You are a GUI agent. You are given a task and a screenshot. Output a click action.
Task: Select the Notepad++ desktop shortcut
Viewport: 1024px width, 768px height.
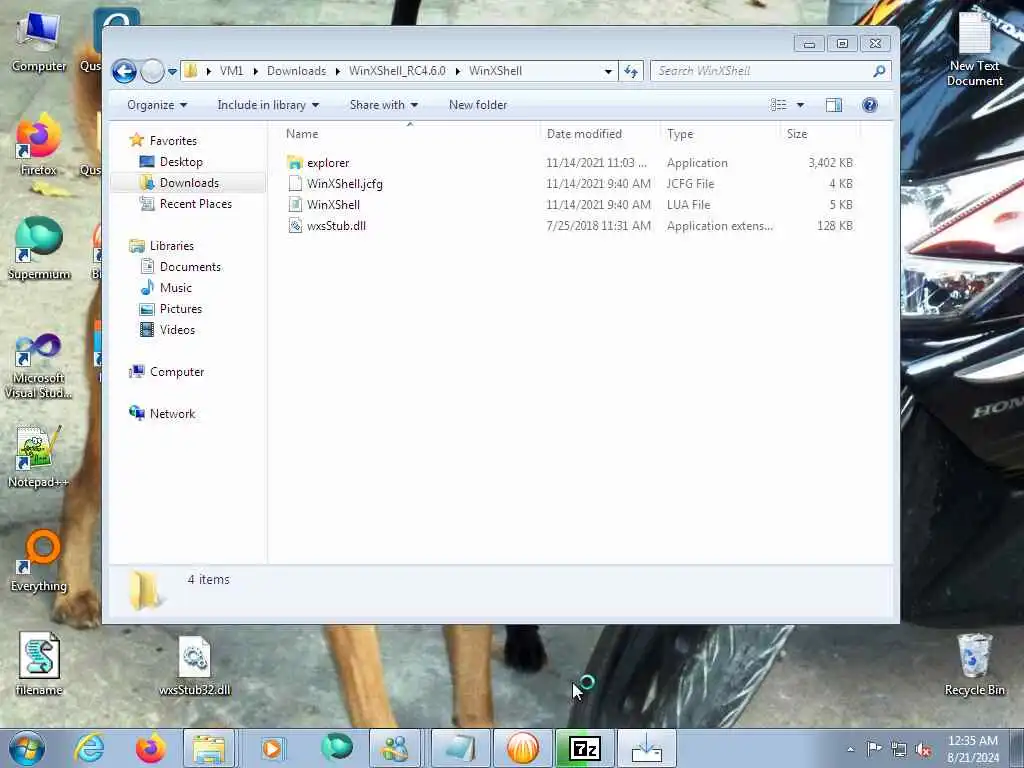39,456
